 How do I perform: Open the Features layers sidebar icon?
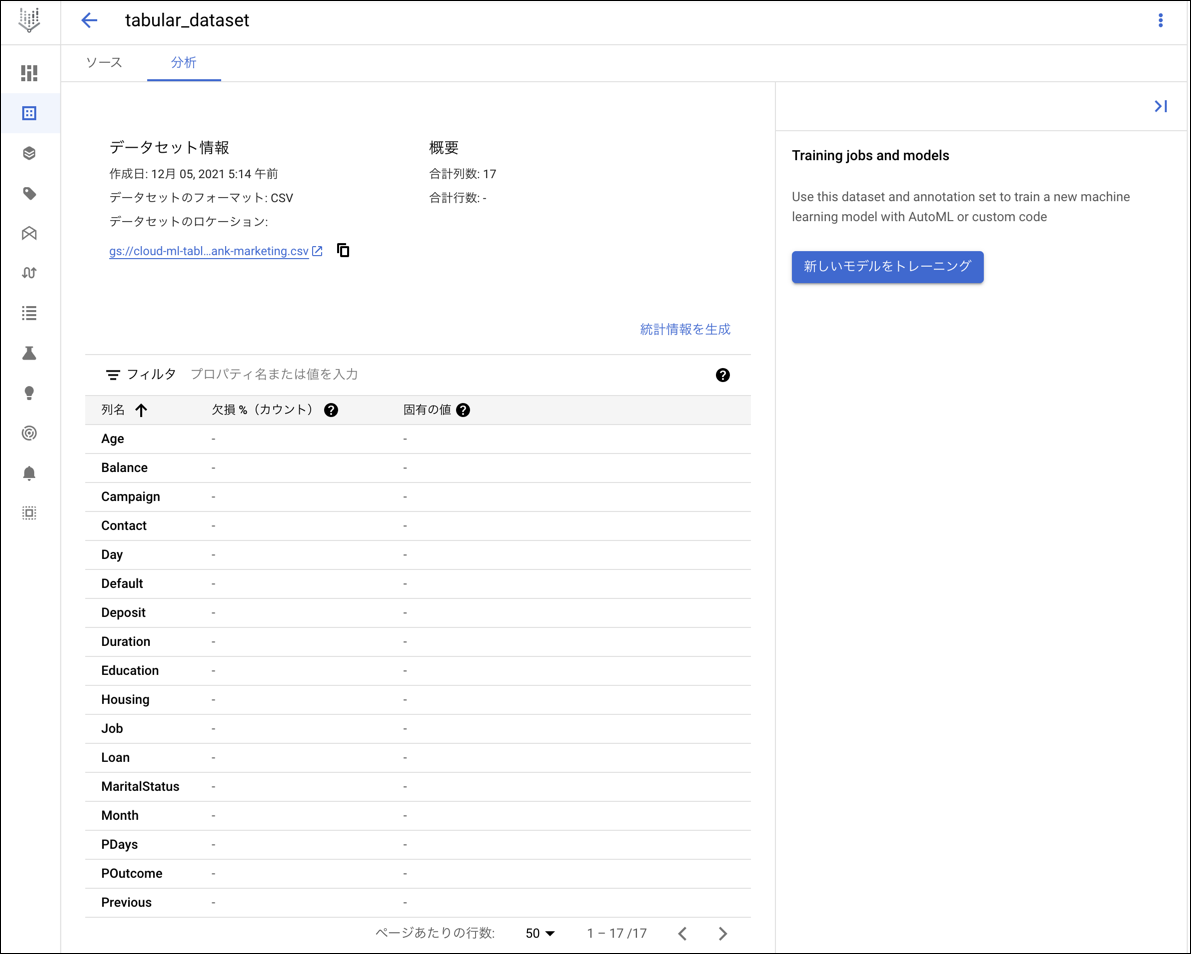pyautogui.click(x=29, y=153)
